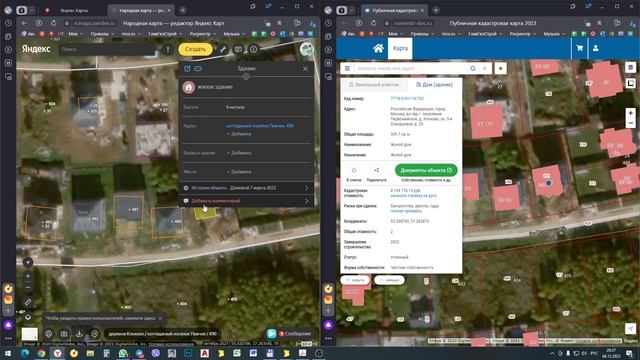Open the wrench tools icon in Yandex map editor
Image resolution: width=640 pixels, height=360 pixels.
(x=223, y=49)
